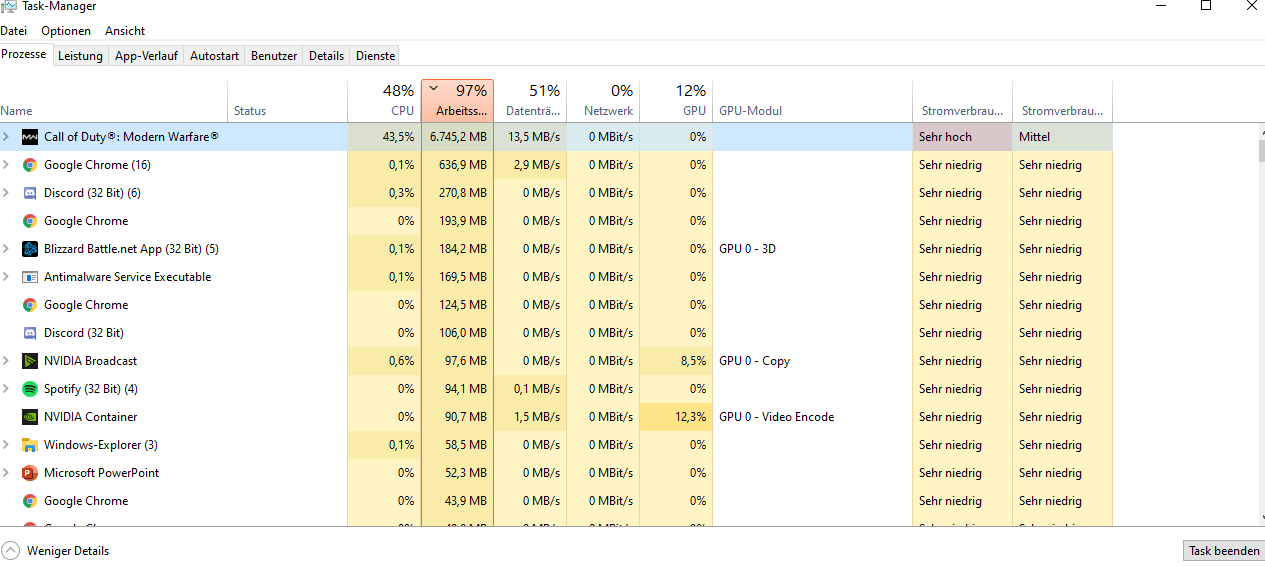Click the 12,3% GPU usage cell
Image resolution: width=1265 pixels, height=566 pixels.
pos(676,417)
